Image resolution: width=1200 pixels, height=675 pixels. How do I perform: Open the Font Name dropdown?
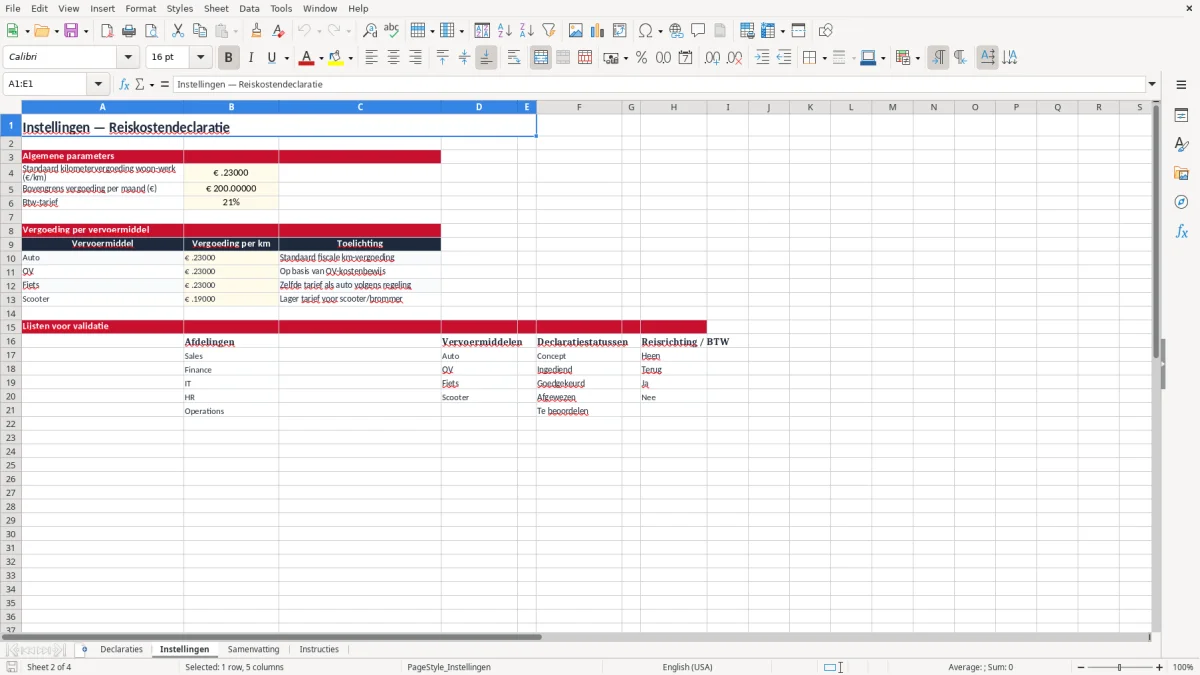coord(128,58)
